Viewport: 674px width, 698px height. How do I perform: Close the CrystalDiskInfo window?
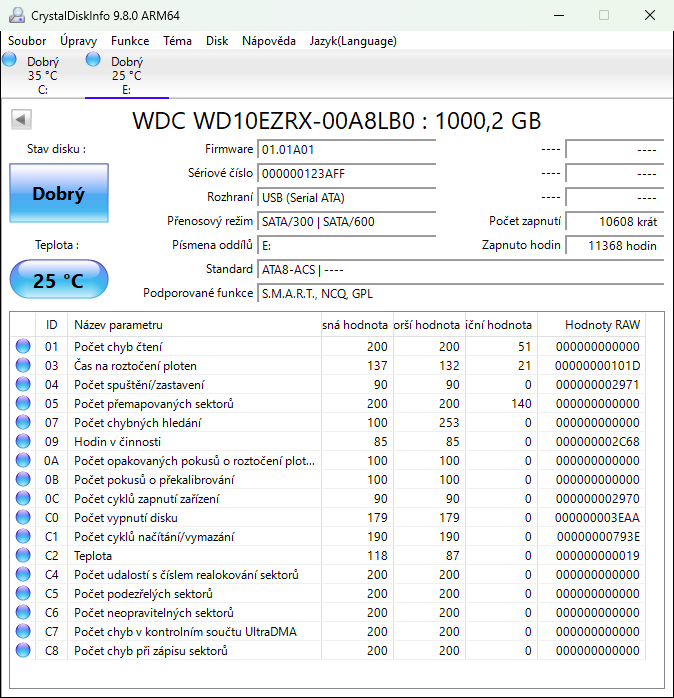pyautogui.click(x=650, y=15)
